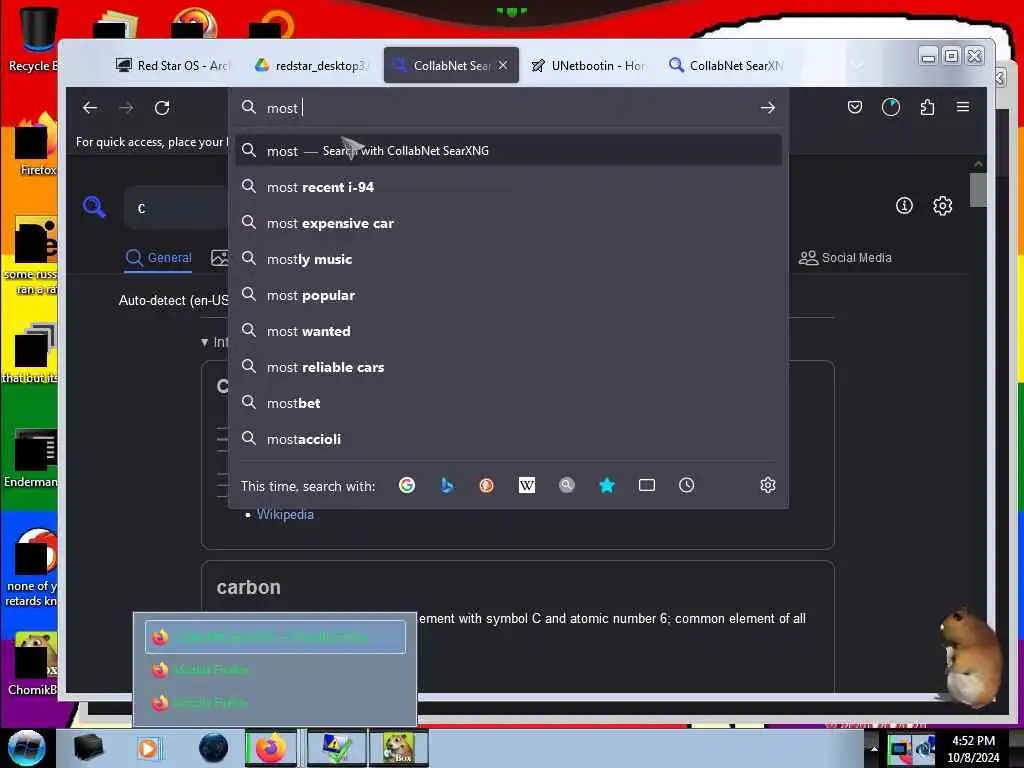
Task: Search this time with the gray magnifier engine
Action: click(x=567, y=485)
